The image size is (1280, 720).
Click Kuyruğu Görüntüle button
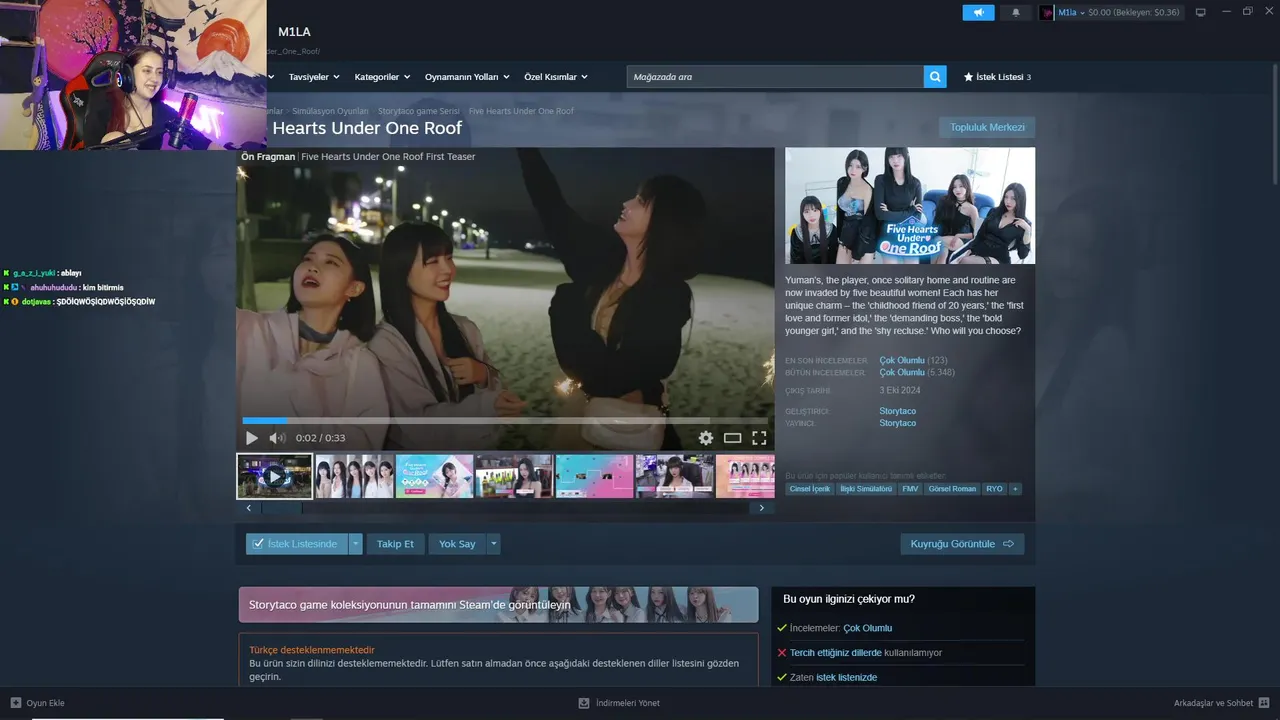click(962, 544)
